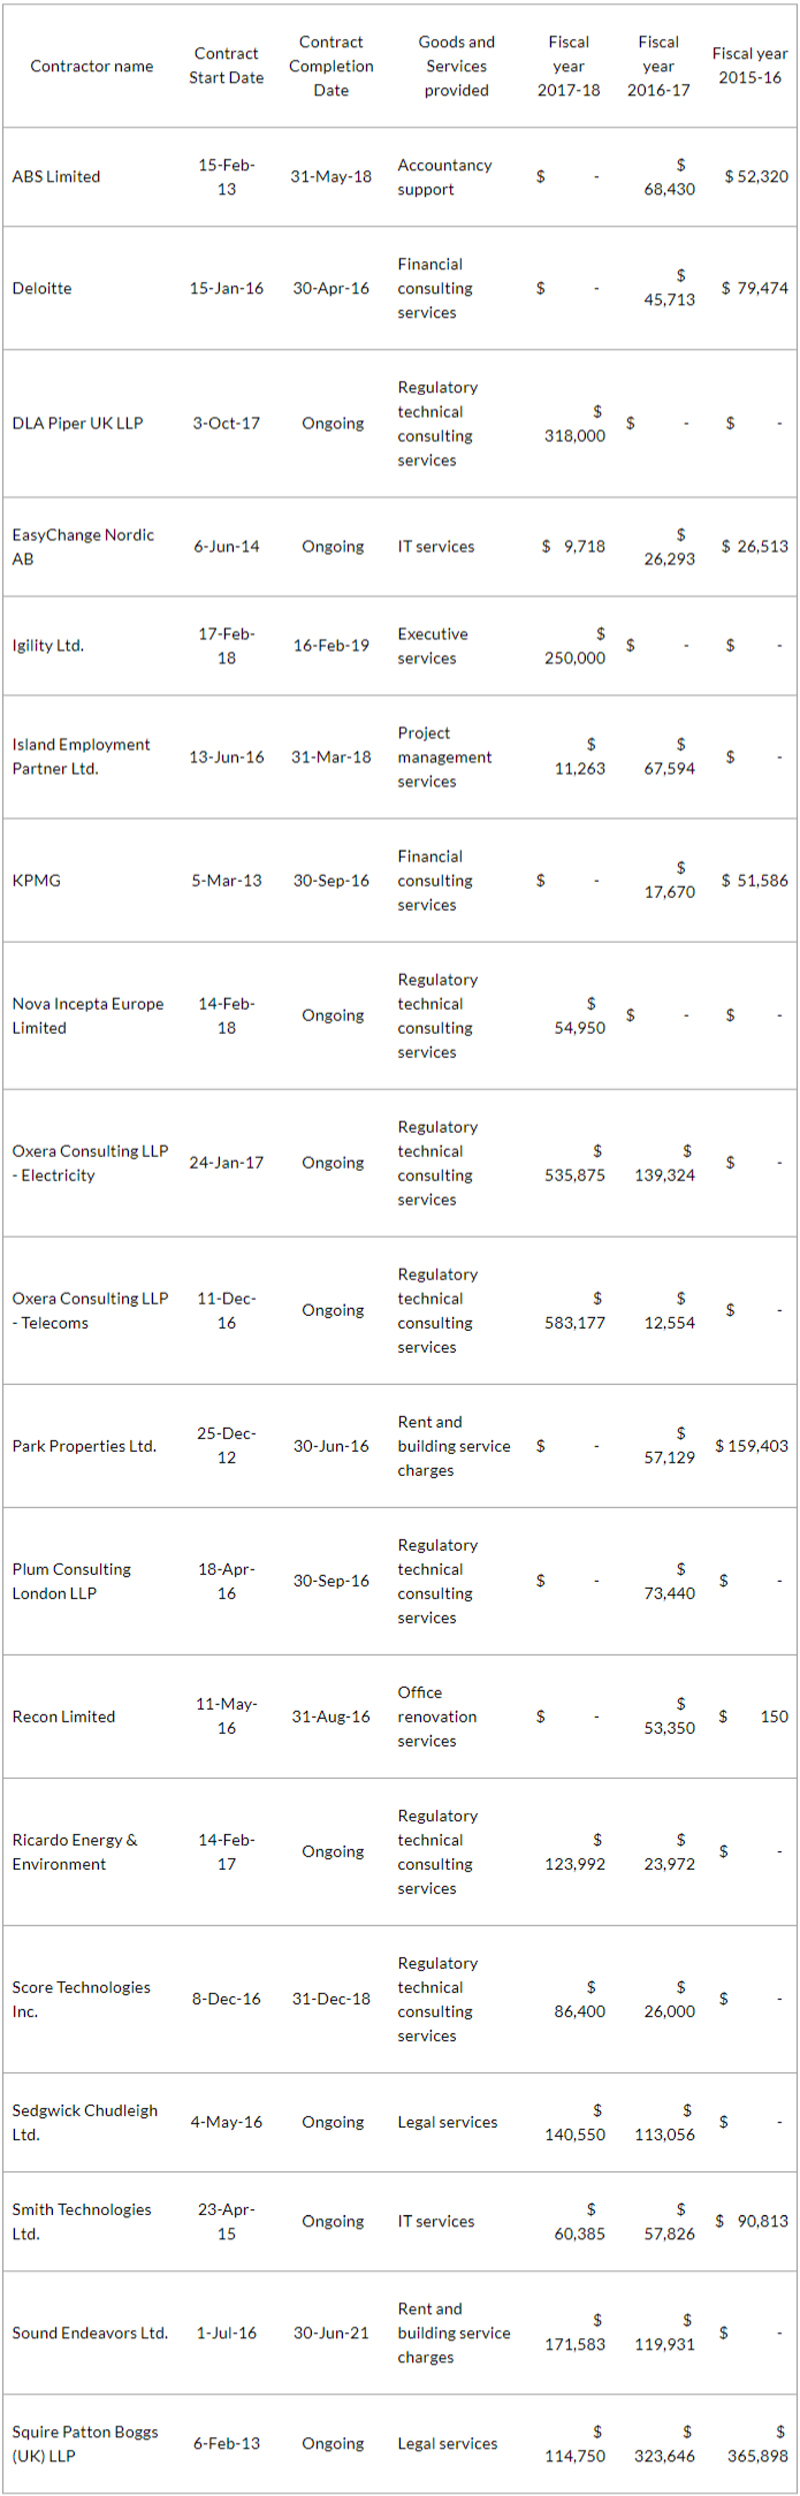Click the Goods and Services provided header
This screenshot has width=800, height=2496.
[x=456, y=66]
